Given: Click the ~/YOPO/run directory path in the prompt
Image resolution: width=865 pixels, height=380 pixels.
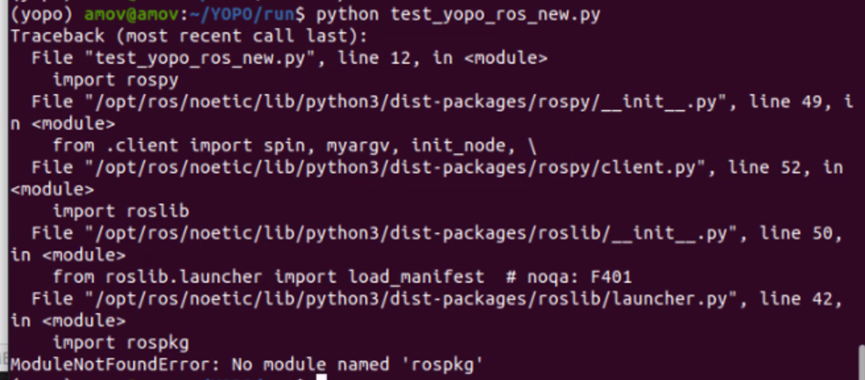Looking at the screenshot, I should click(242, 15).
